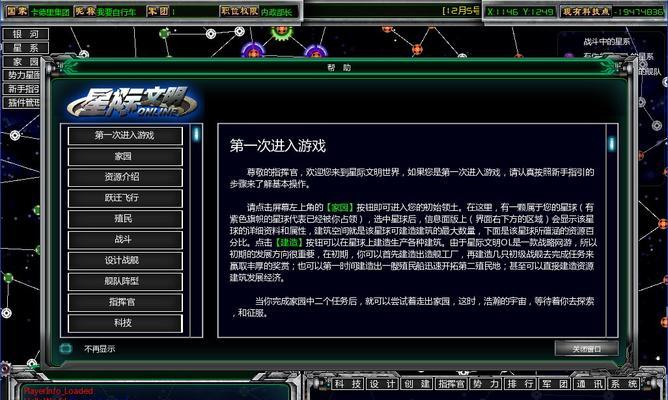Open the 第一次进入游戏 help topic
The width and height of the screenshot is (668, 400).
(125, 136)
